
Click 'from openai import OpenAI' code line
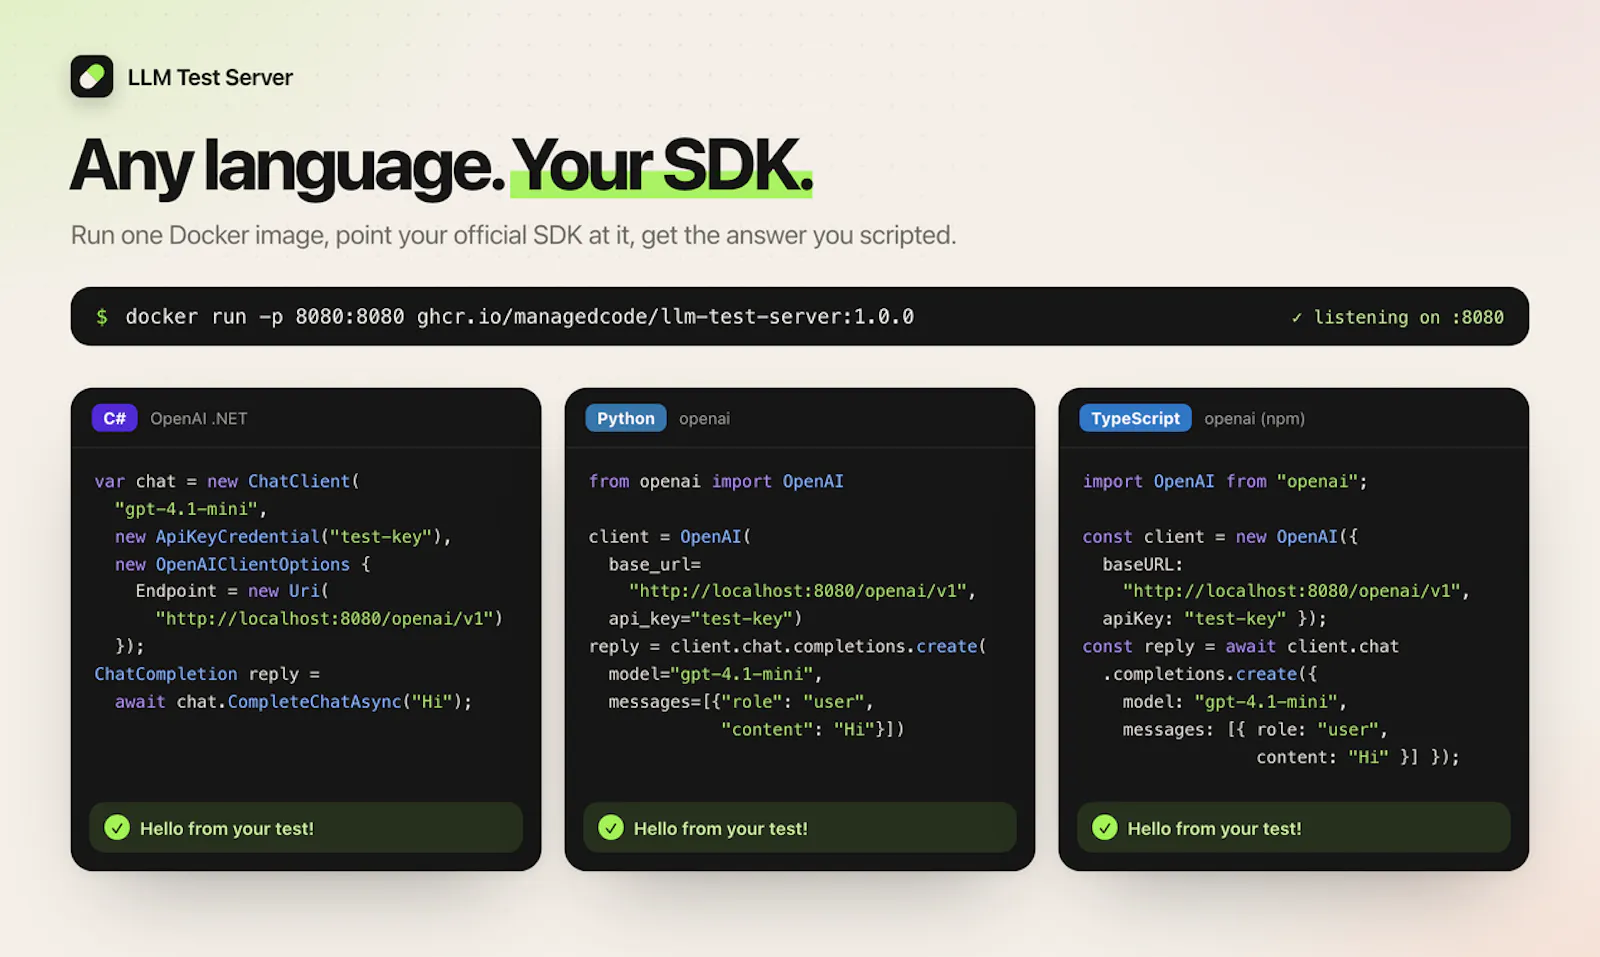click(716, 481)
